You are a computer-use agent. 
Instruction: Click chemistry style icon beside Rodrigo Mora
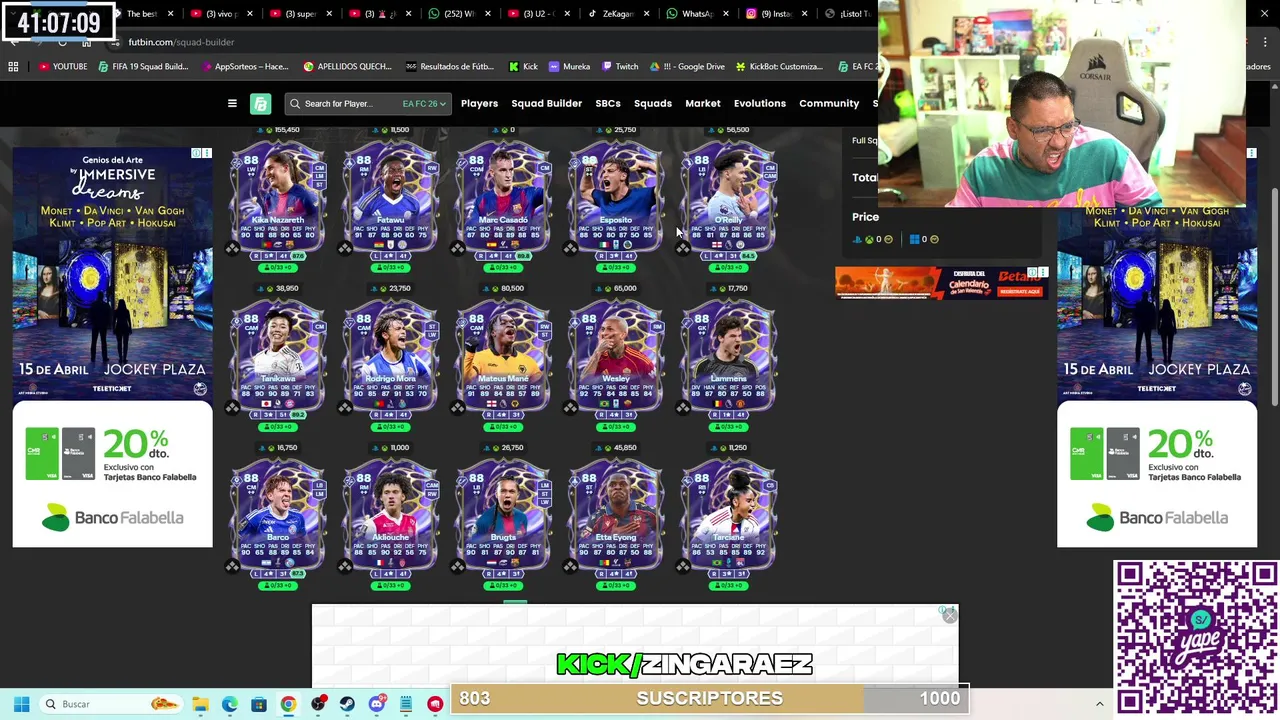(x=345, y=407)
